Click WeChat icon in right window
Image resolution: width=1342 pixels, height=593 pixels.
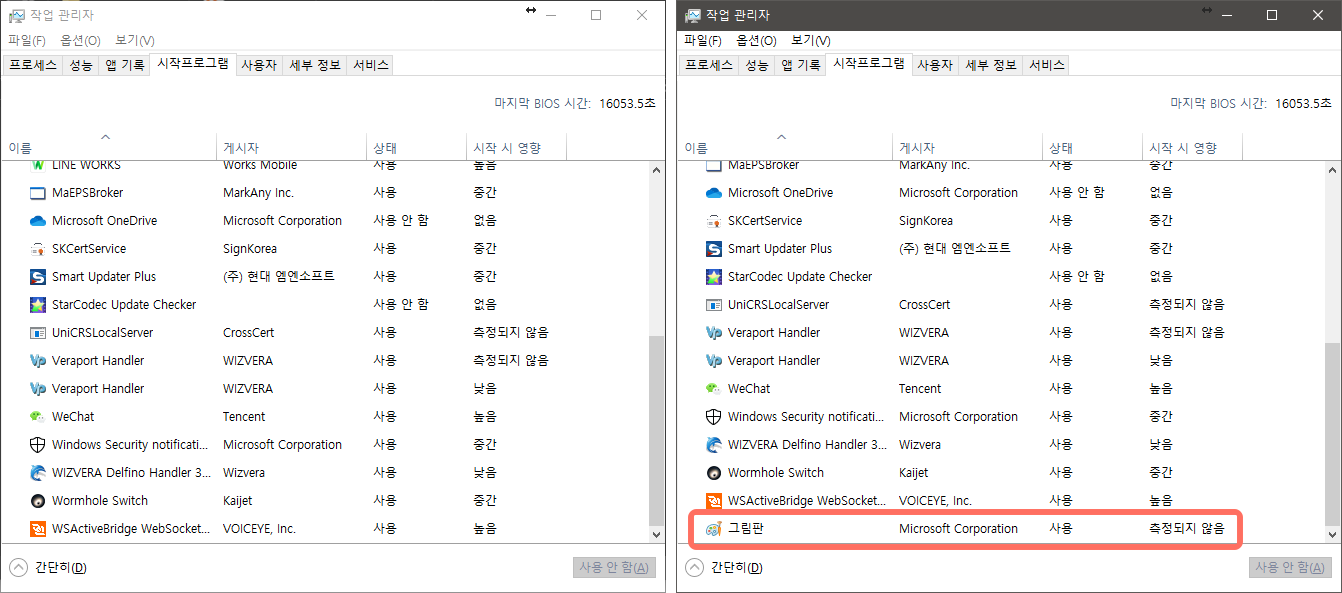[x=714, y=389]
